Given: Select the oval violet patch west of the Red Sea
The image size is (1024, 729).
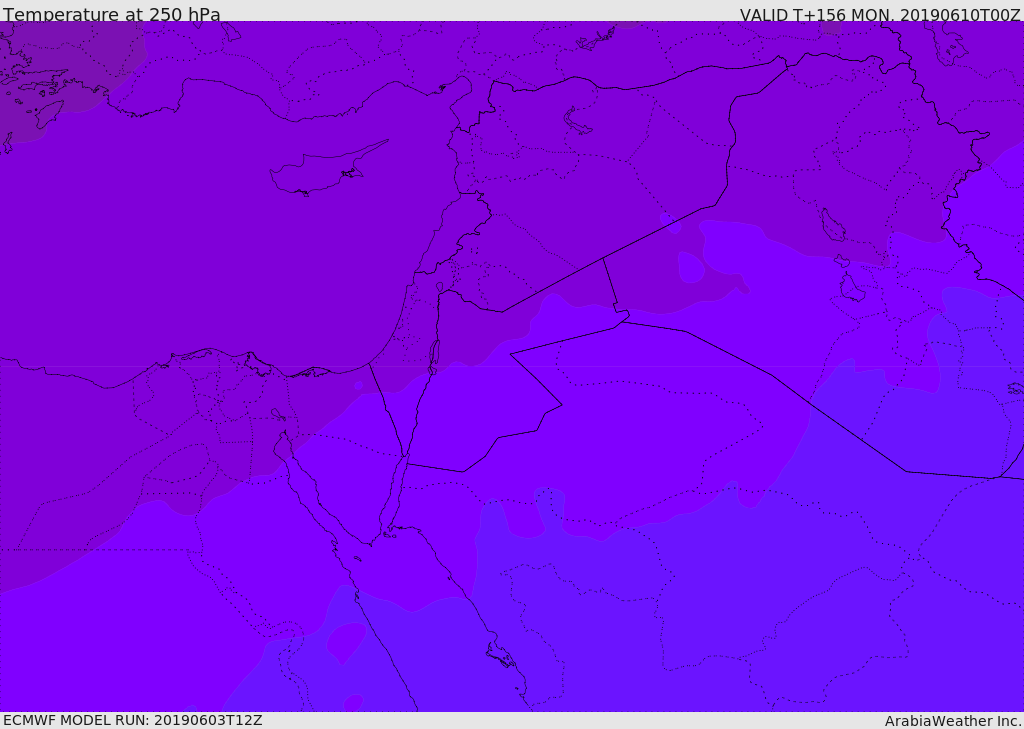Looking at the screenshot, I should [x=347, y=642].
